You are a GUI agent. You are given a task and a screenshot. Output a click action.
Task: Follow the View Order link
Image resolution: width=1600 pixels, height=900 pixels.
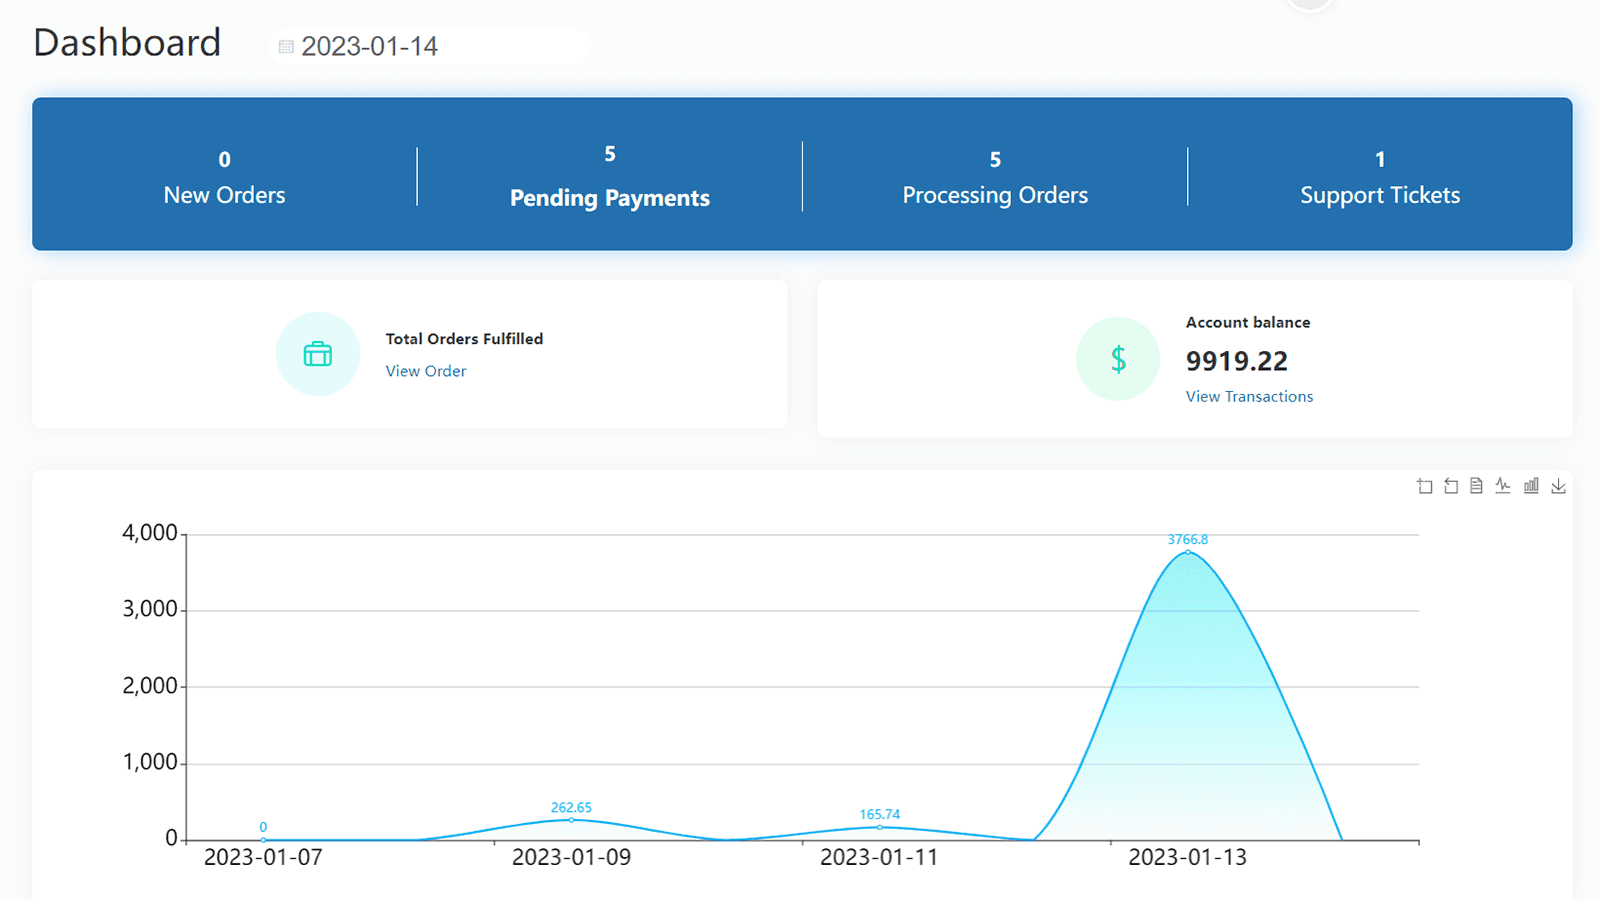[x=426, y=371]
